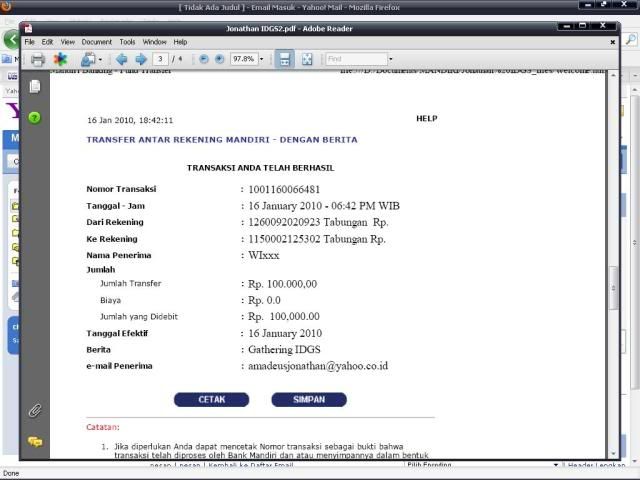Click the Biaya value Rp. 0.0
Viewport: 640px width, 480px height.
pyautogui.click(x=264, y=300)
